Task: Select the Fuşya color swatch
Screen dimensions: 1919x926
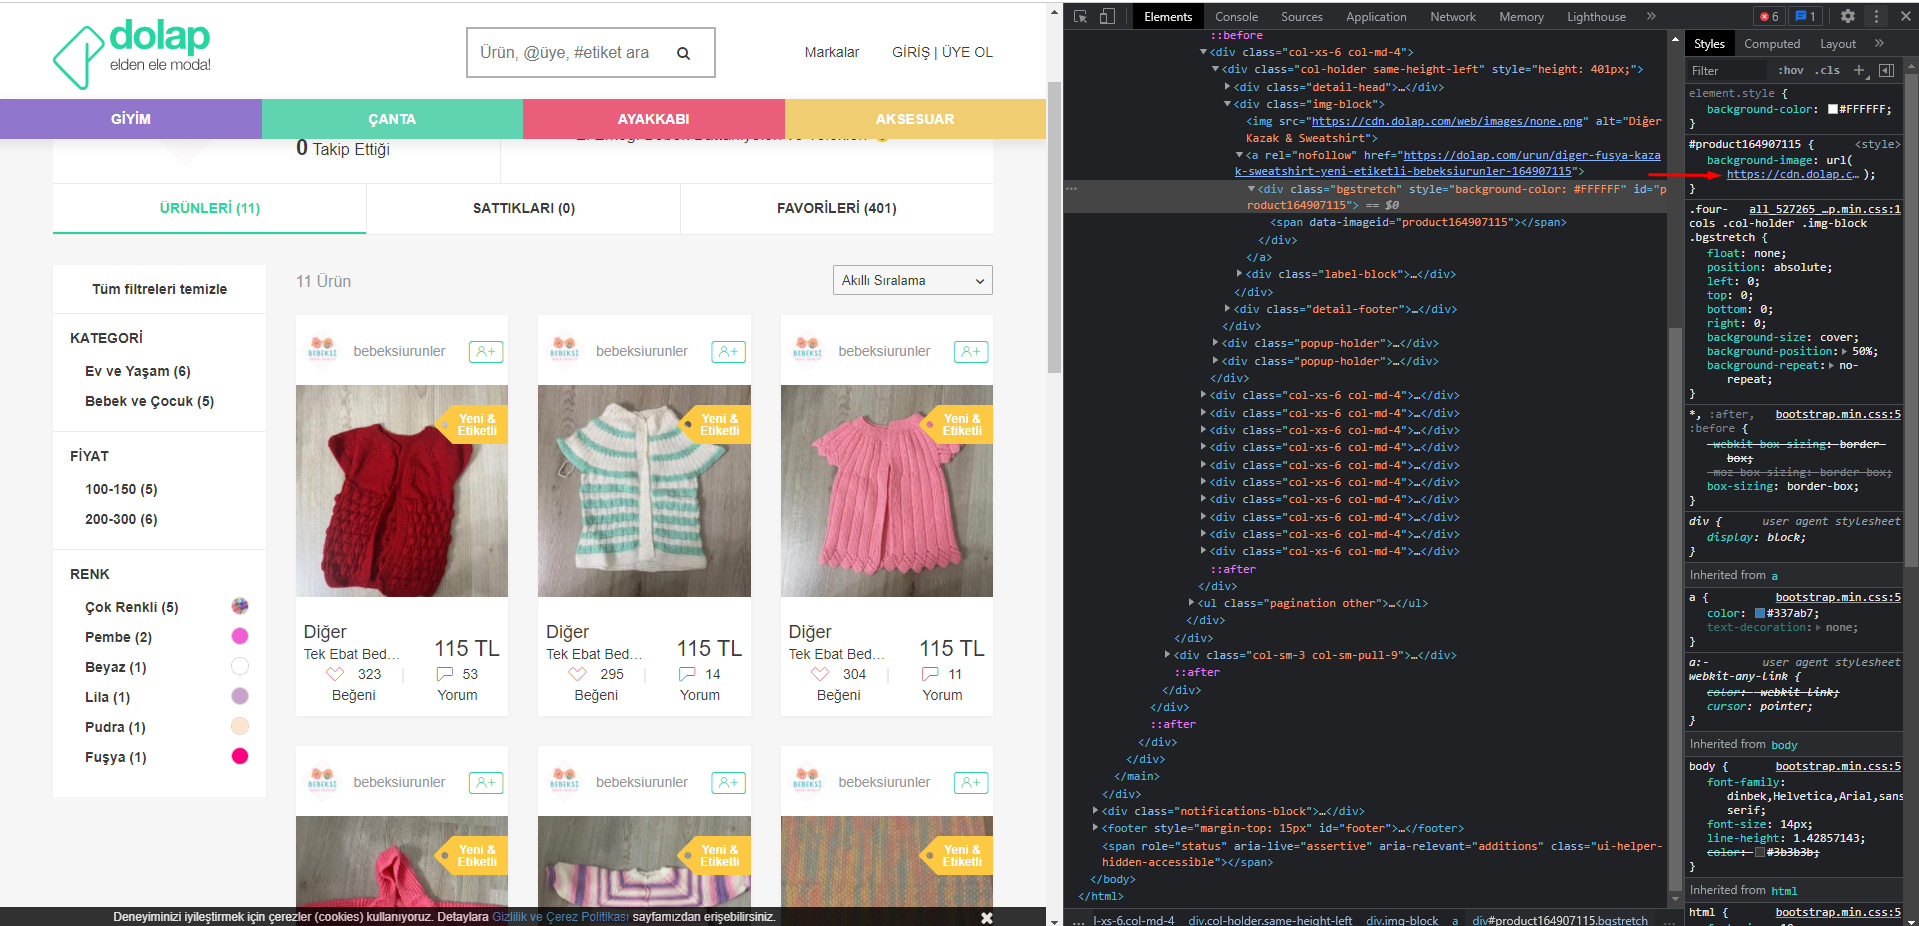Action: [x=240, y=756]
